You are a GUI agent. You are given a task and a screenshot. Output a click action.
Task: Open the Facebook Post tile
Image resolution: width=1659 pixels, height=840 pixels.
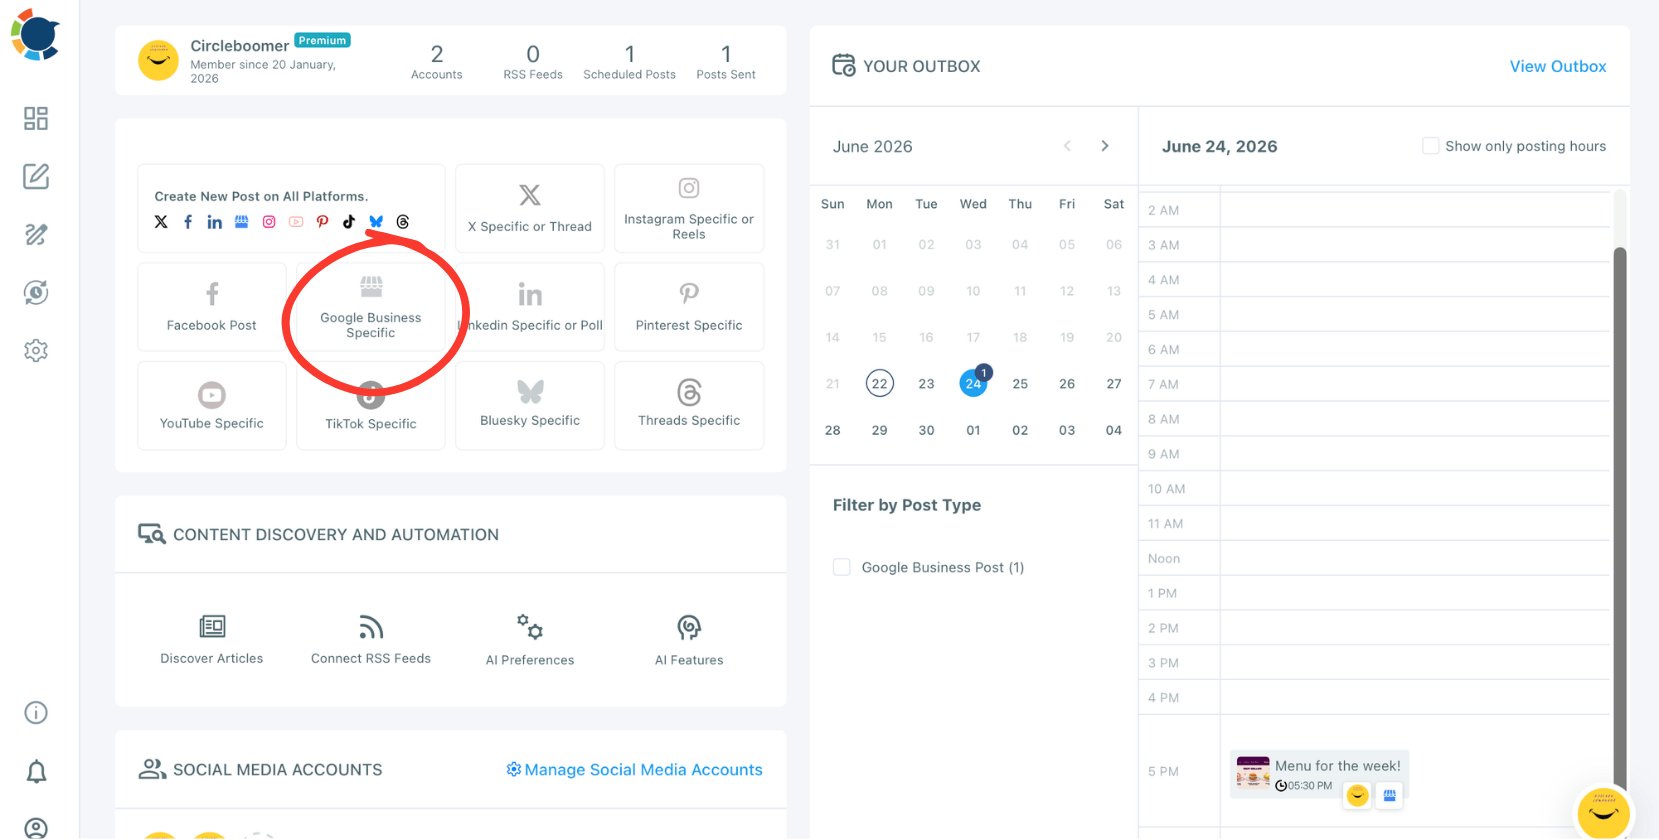[212, 307]
